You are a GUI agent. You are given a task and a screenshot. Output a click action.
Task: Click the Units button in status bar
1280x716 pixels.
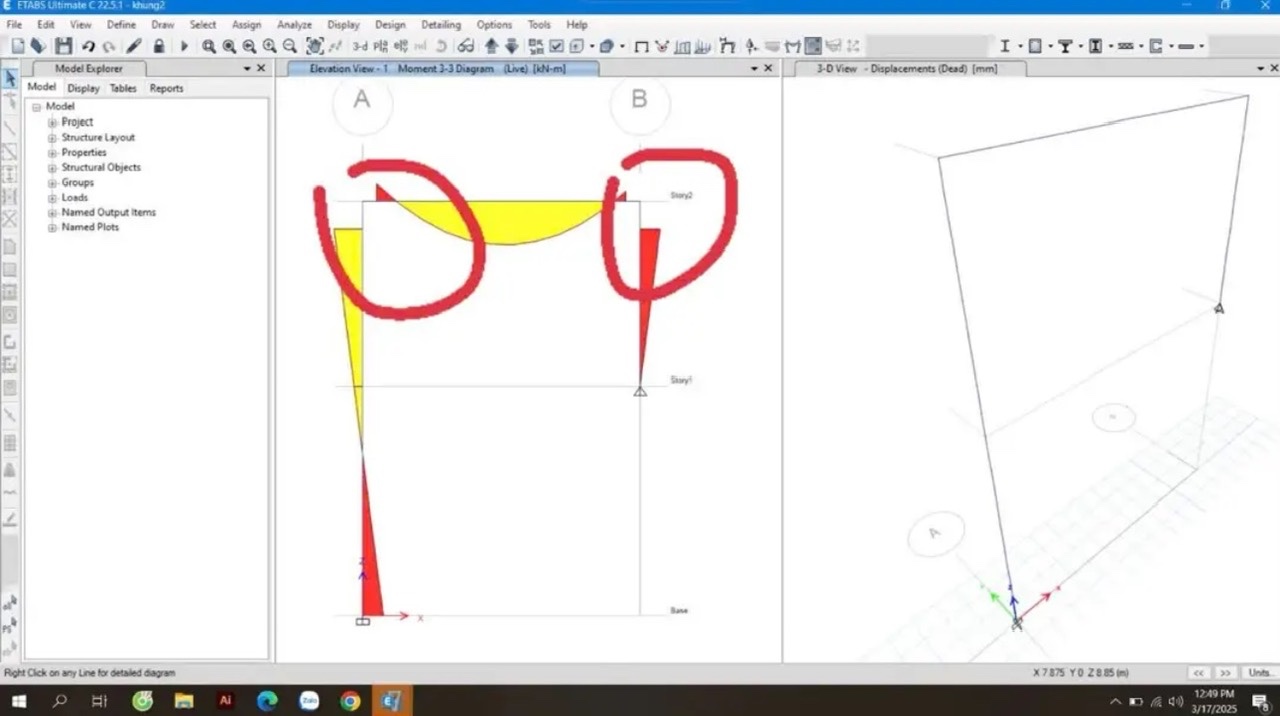1259,673
